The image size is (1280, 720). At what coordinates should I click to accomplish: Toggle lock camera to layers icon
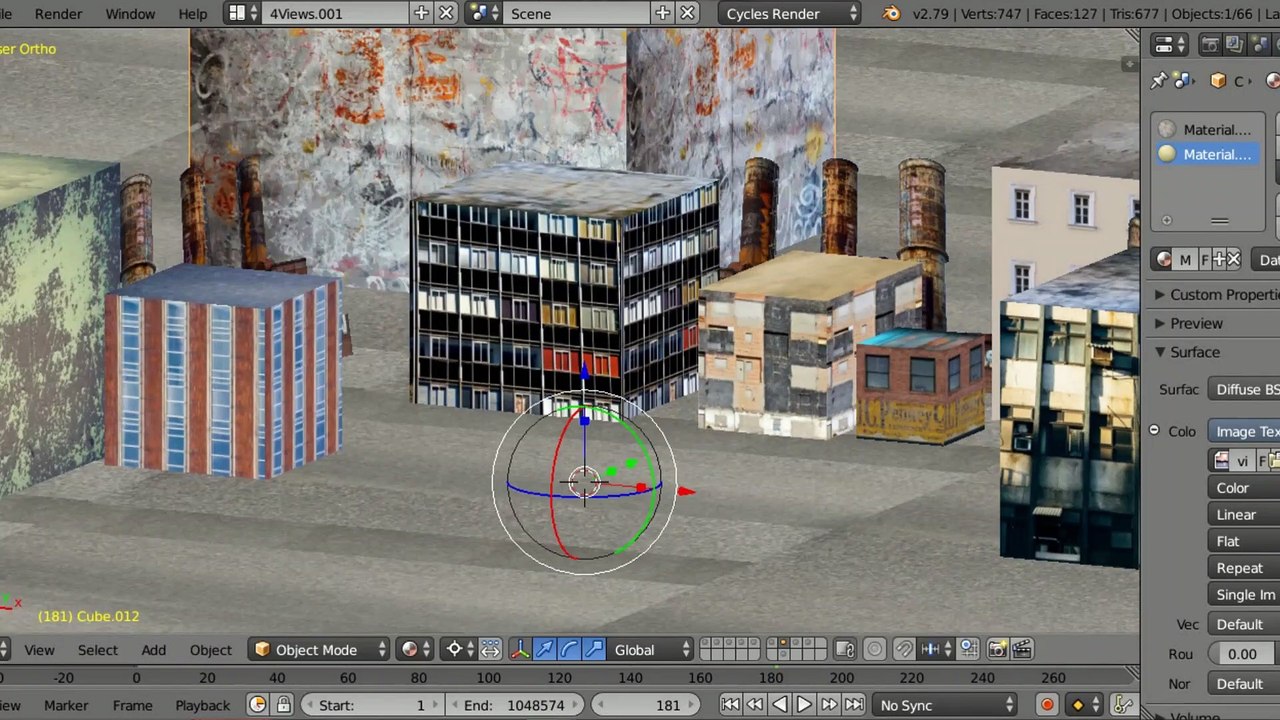844,650
